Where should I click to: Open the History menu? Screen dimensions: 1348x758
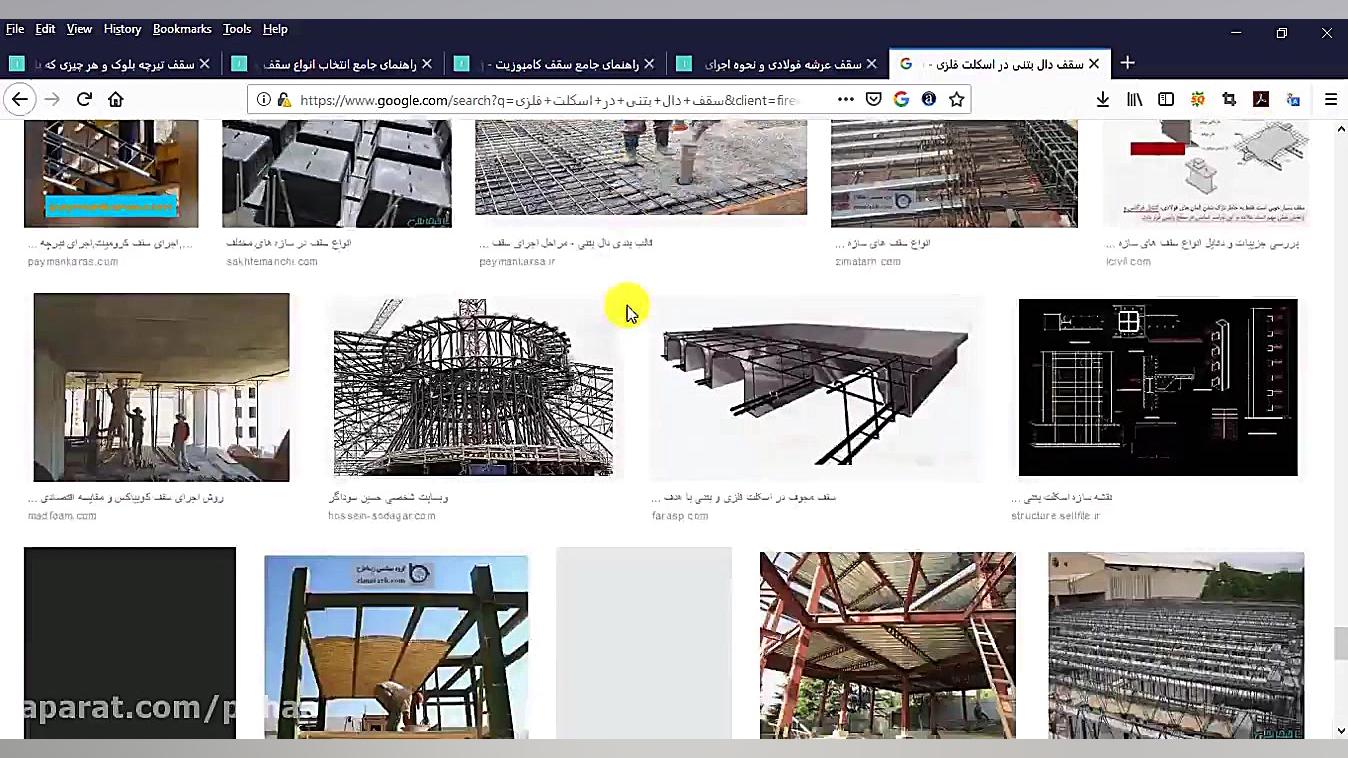coord(122,29)
